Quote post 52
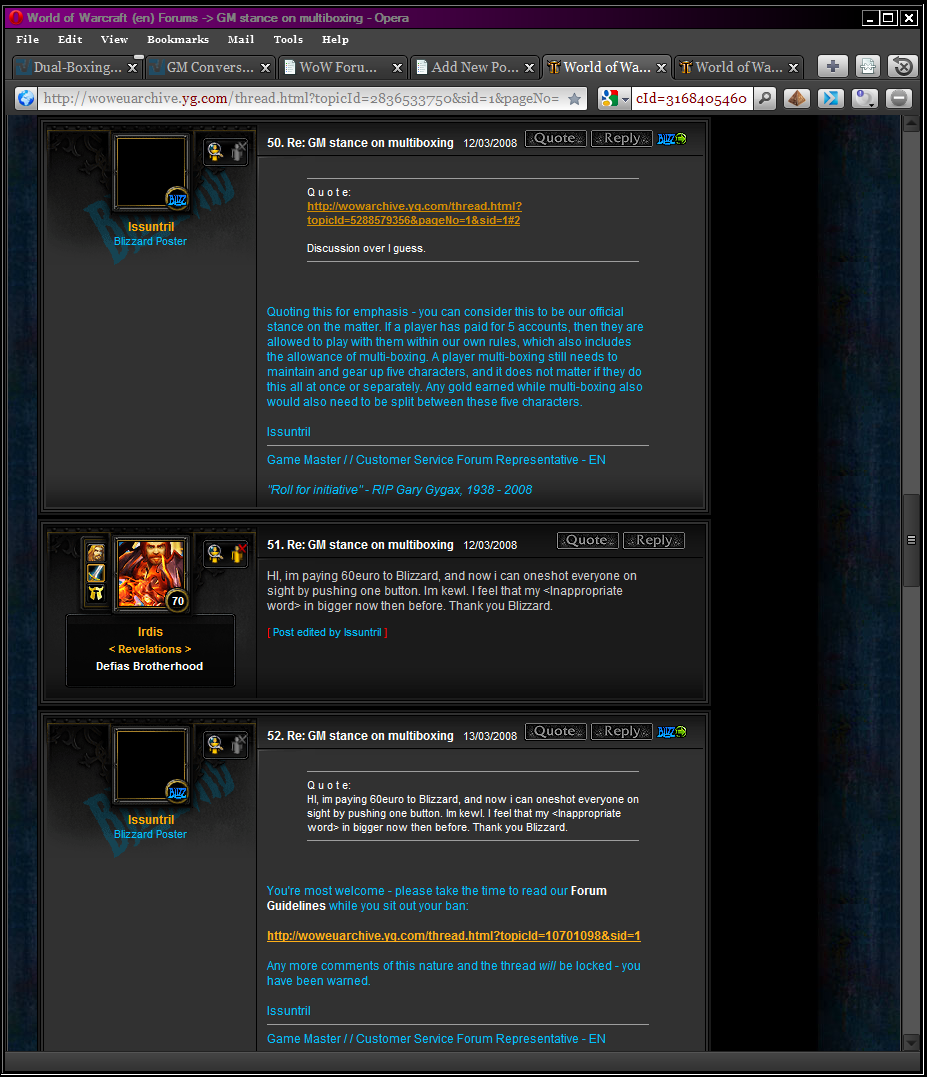This screenshot has width=927, height=1077. (556, 731)
